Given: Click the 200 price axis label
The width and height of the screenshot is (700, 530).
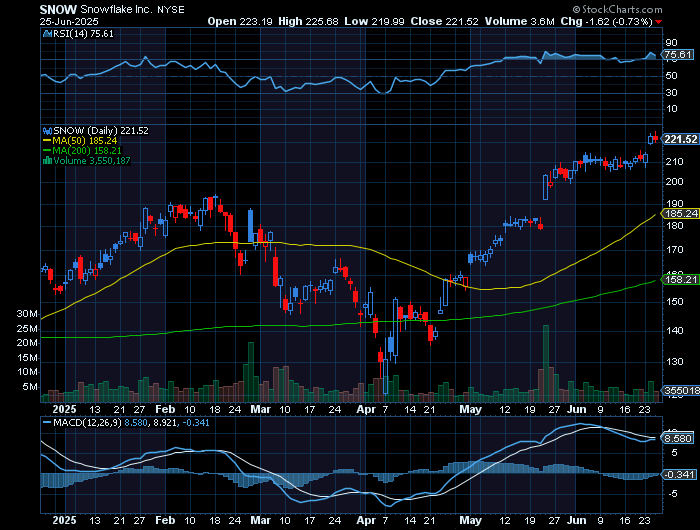Looking at the screenshot, I should pyautogui.click(x=674, y=181).
